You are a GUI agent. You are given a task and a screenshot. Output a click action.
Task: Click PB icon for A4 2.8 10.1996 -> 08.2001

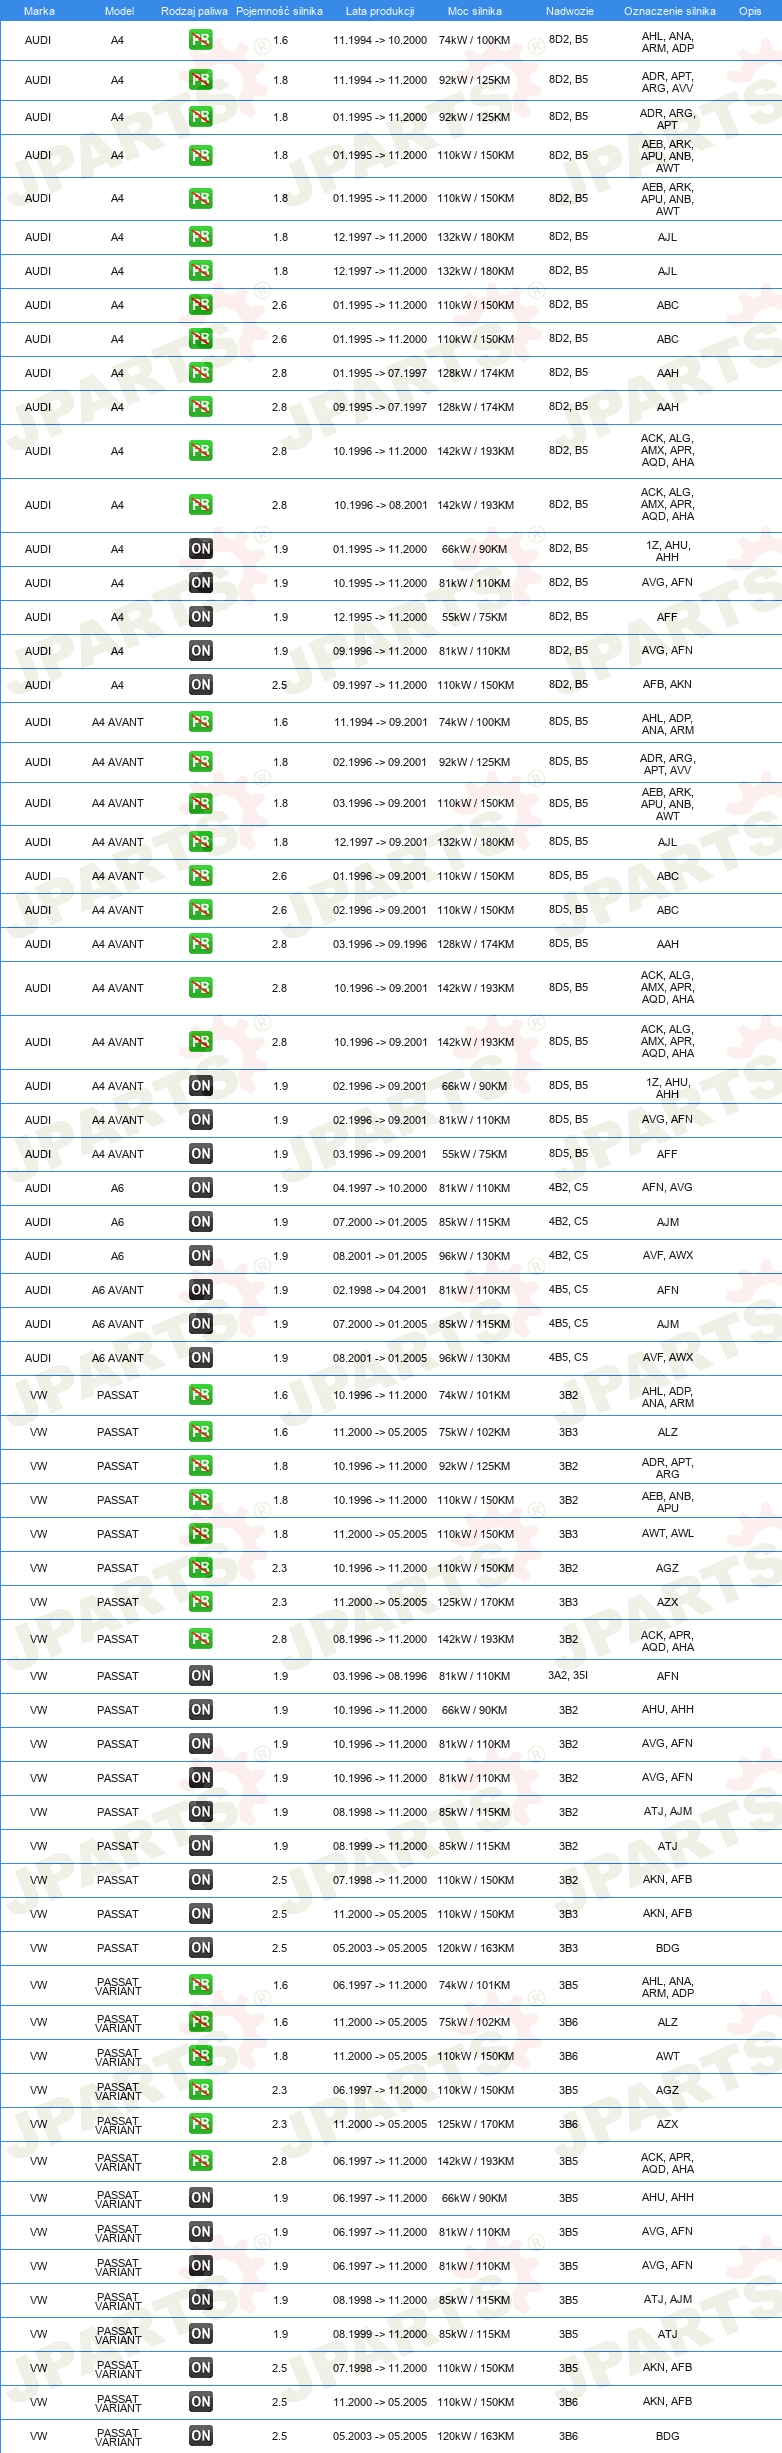click(x=200, y=505)
